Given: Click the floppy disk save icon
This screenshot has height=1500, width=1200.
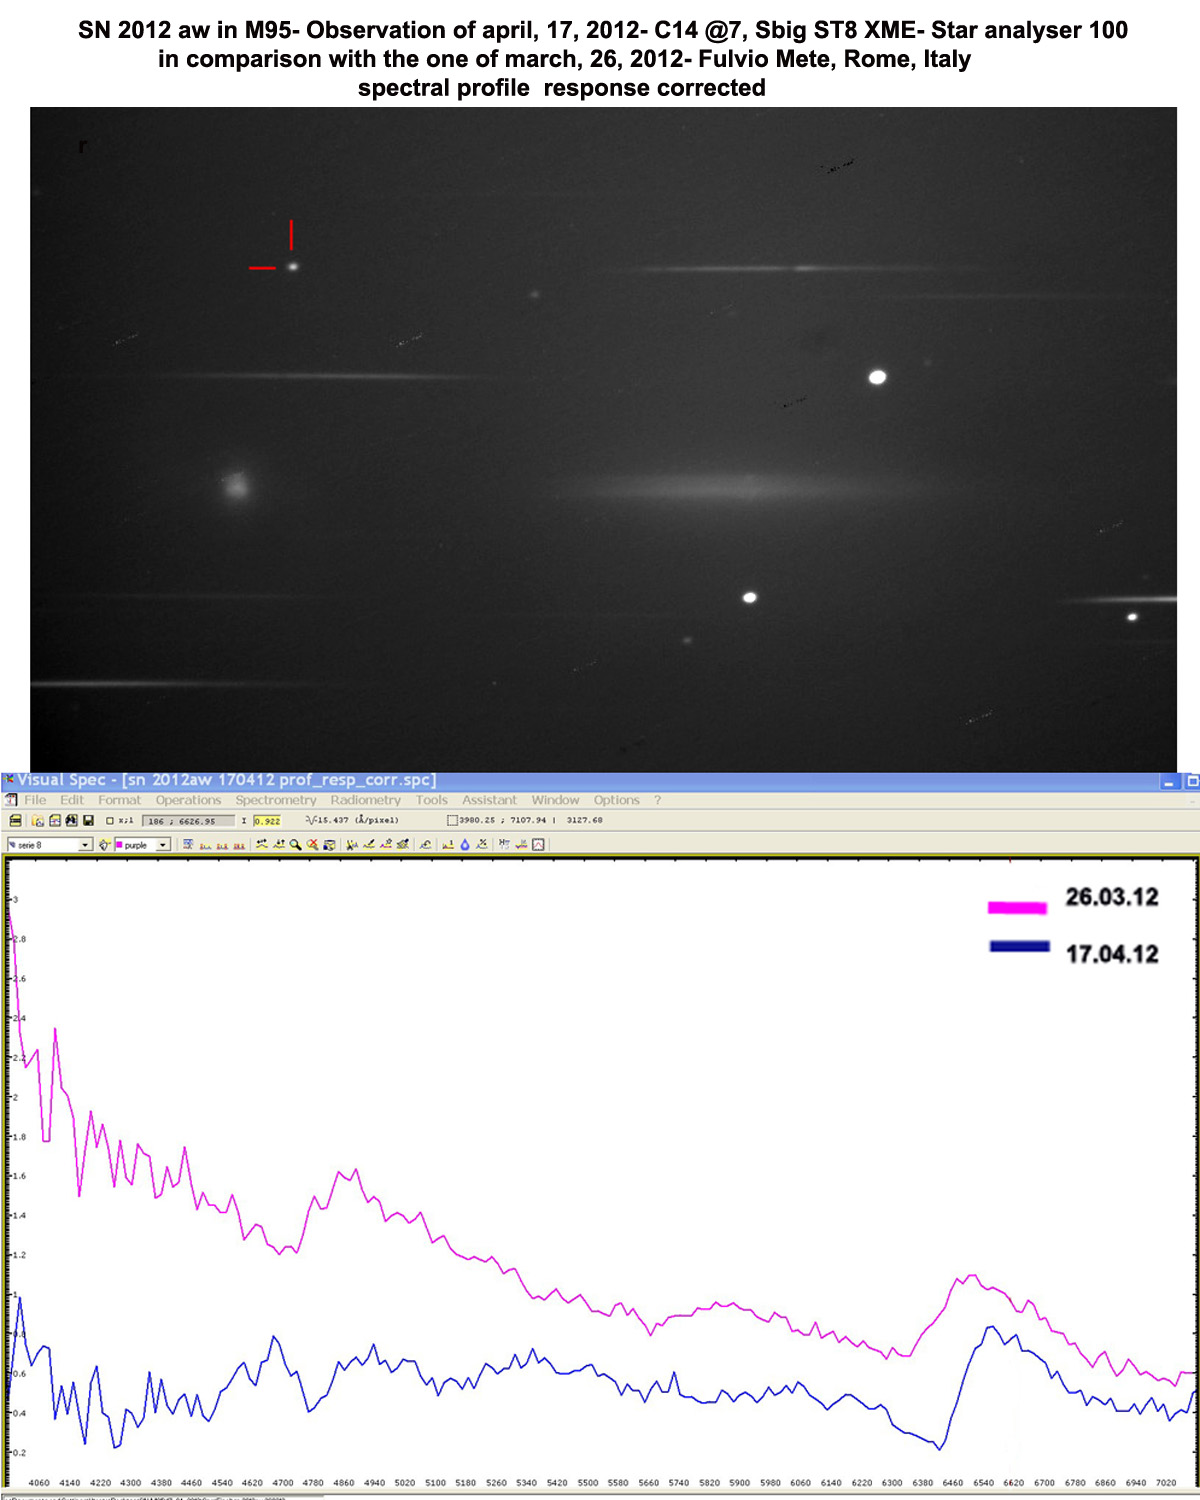Looking at the screenshot, I should click(88, 821).
